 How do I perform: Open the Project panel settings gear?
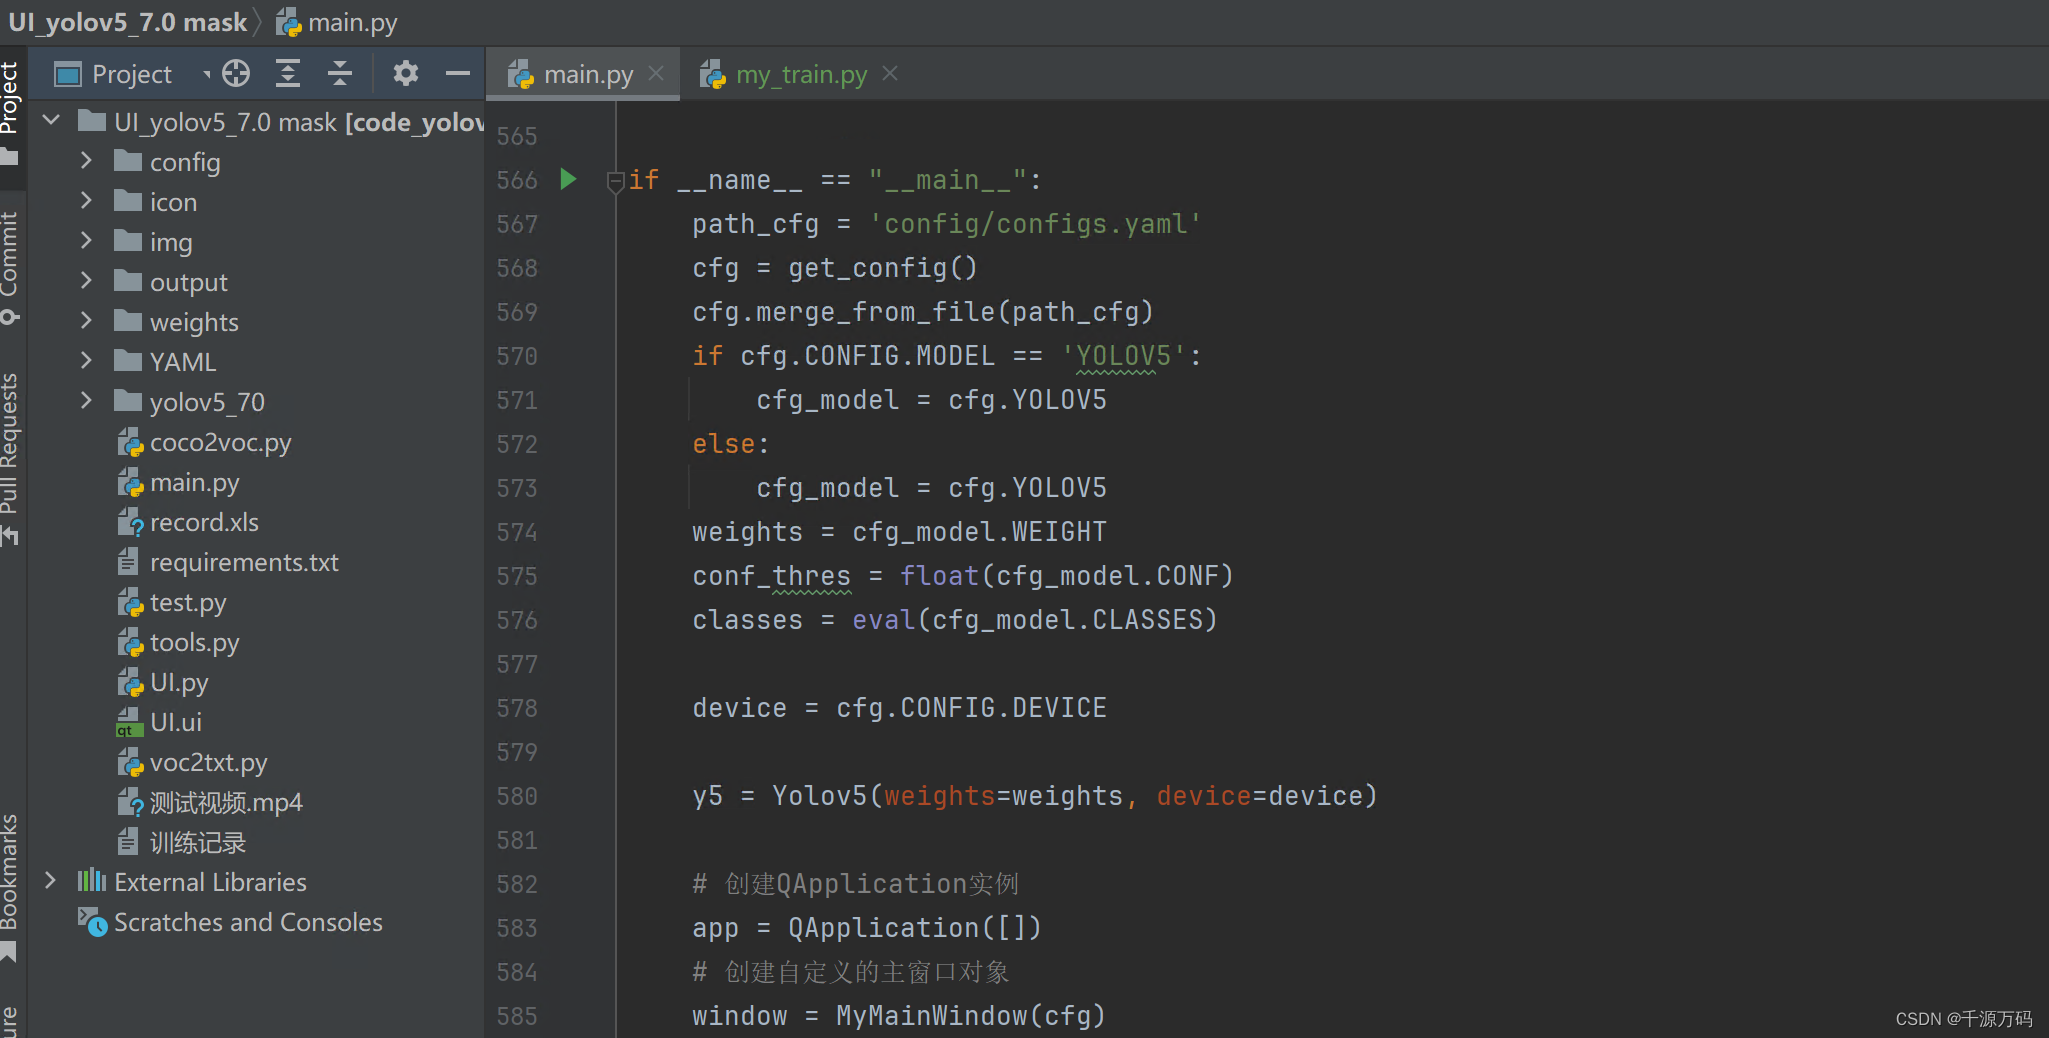coord(405,73)
